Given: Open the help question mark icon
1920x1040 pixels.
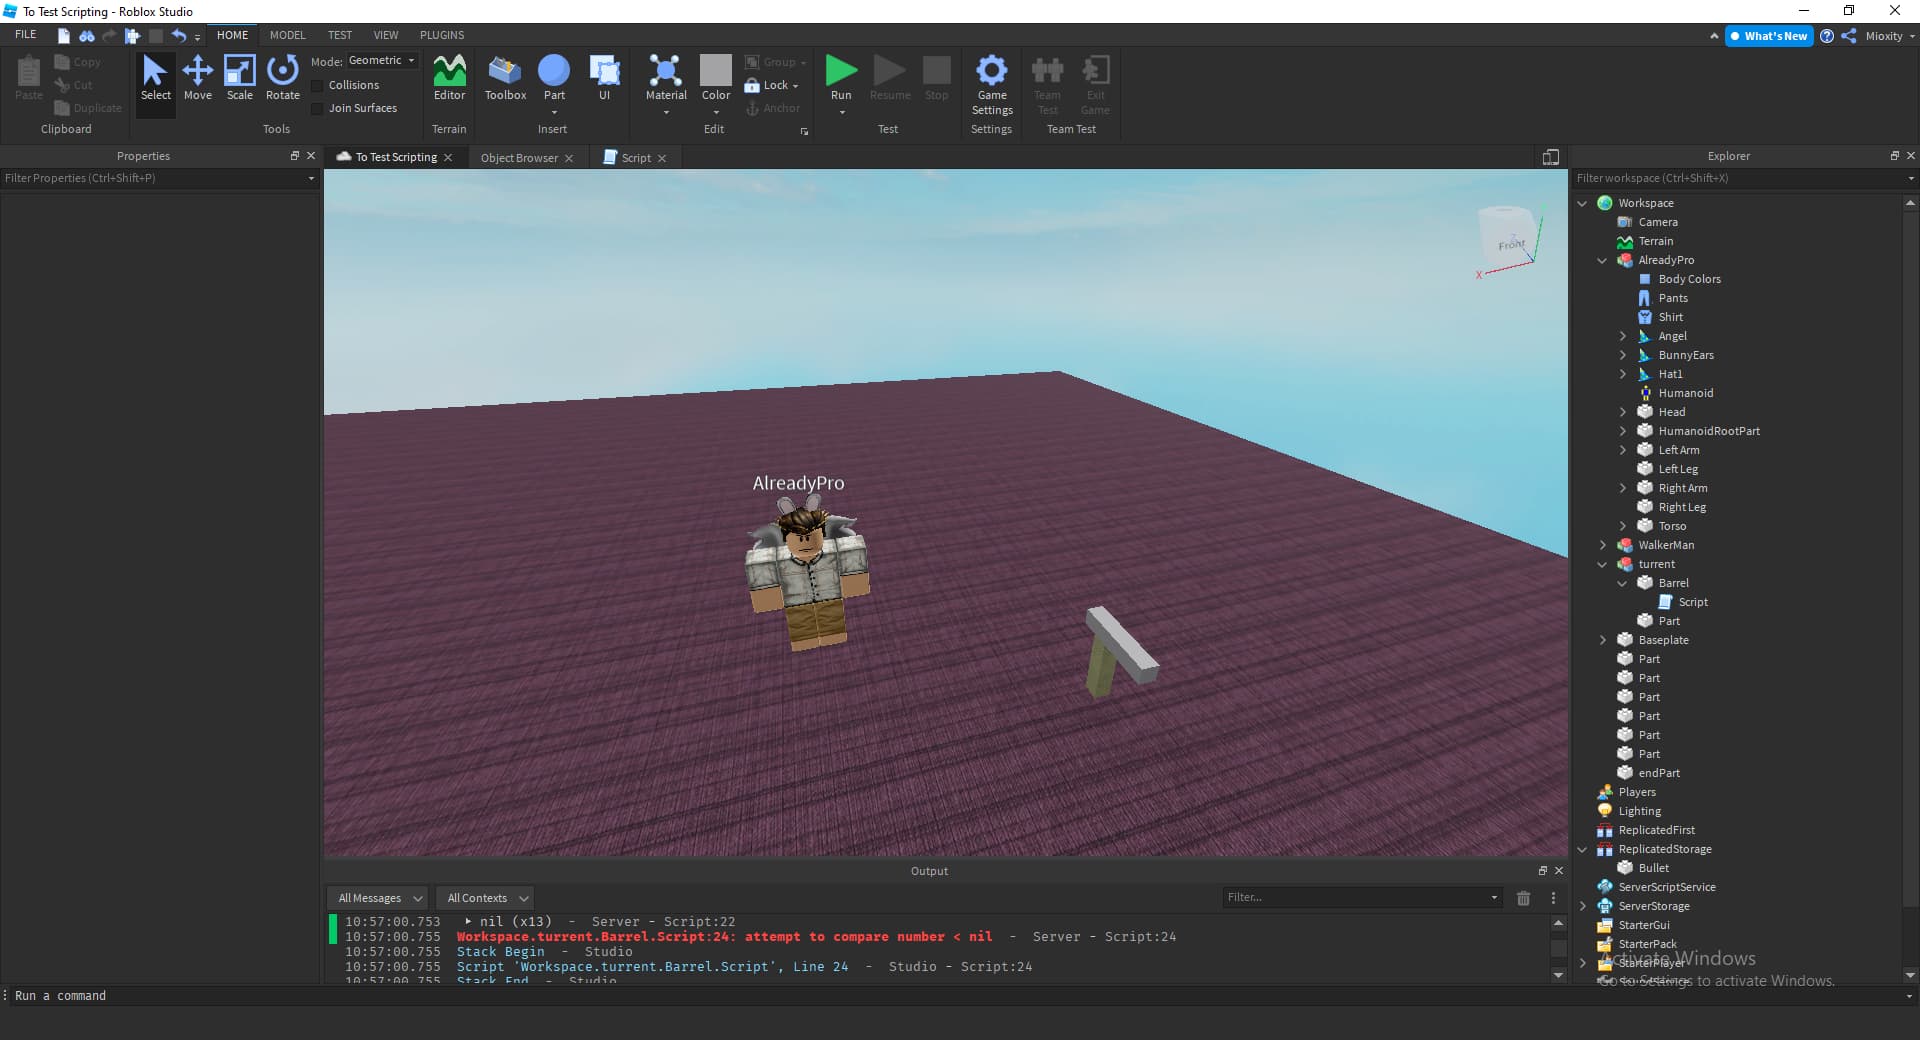Looking at the screenshot, I should (x=1827, y=36).
